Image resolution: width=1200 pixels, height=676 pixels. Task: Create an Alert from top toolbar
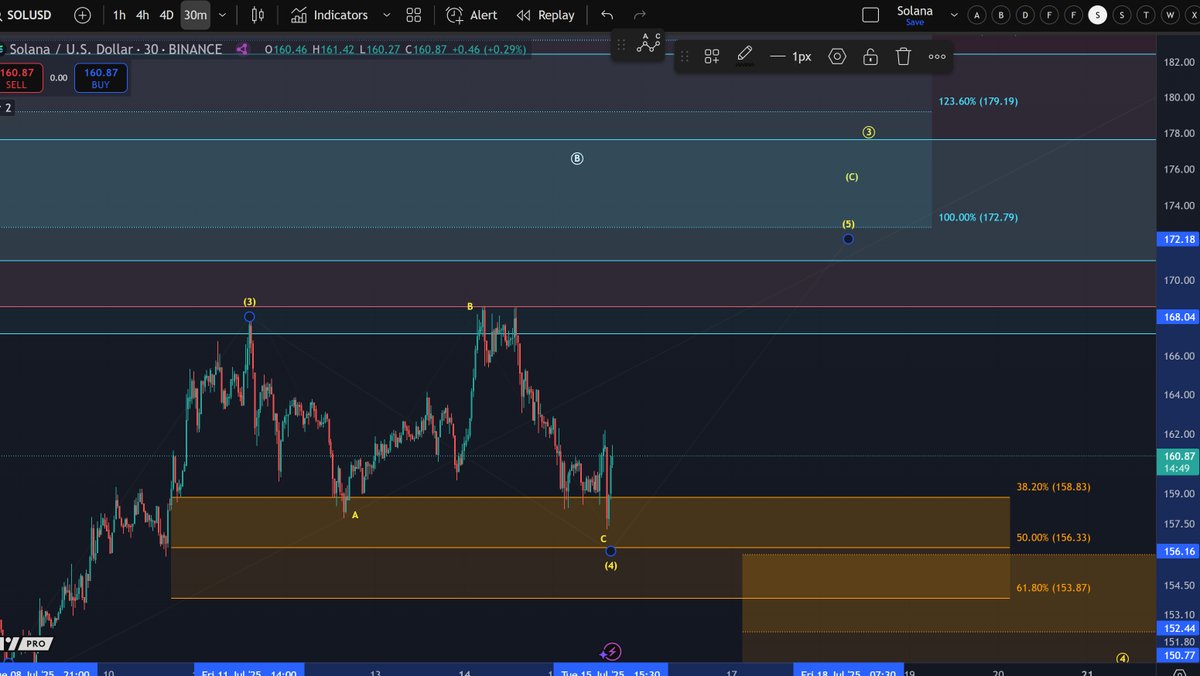click(x=471, y=15)
